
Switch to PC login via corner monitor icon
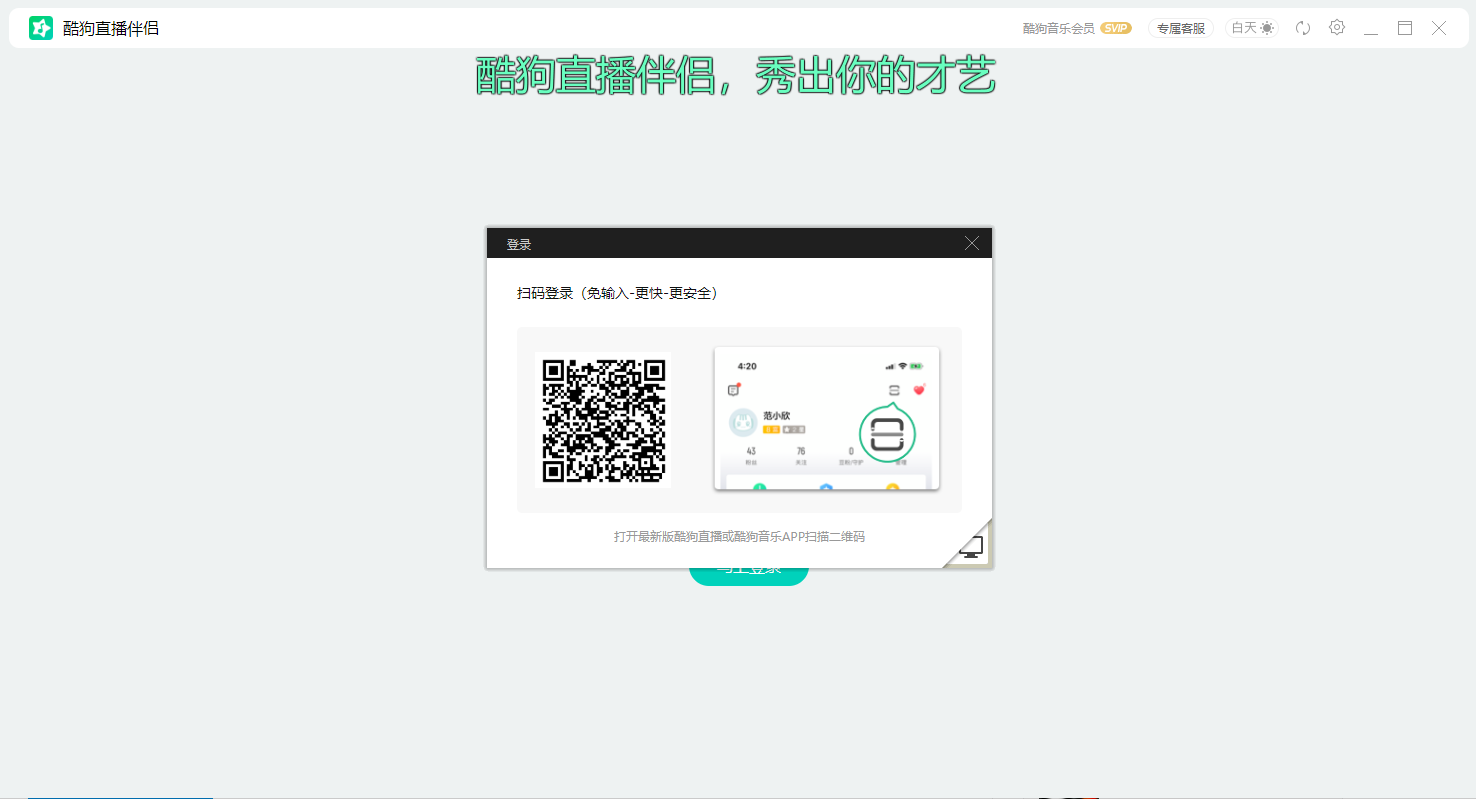[969, 545]
